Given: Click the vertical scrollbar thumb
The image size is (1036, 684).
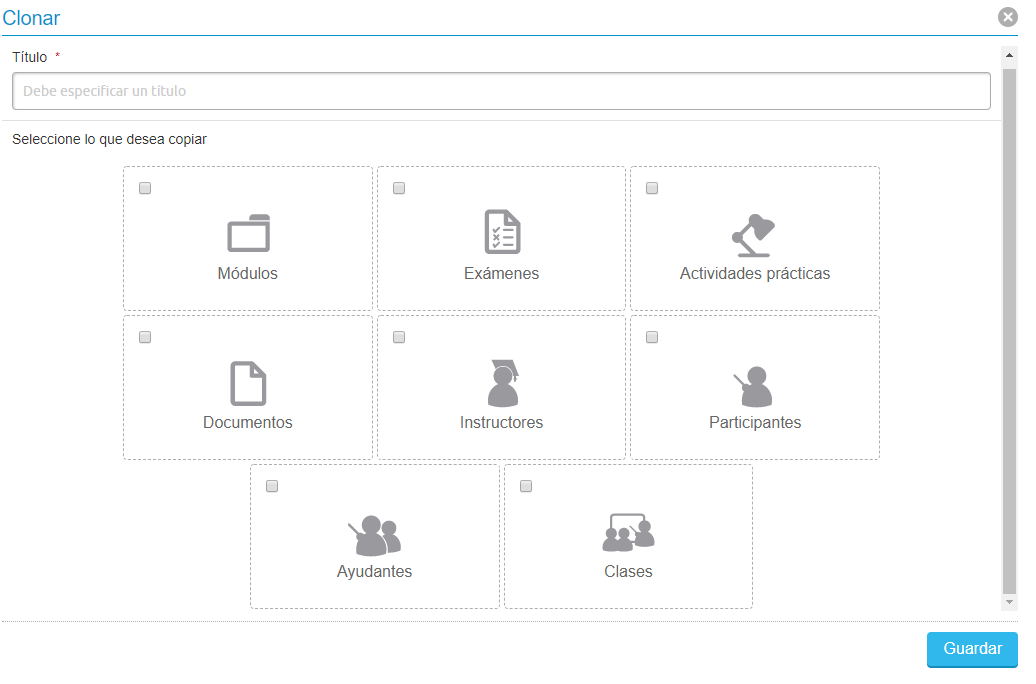Looking at the screenshot, I should coord(1009,330).
